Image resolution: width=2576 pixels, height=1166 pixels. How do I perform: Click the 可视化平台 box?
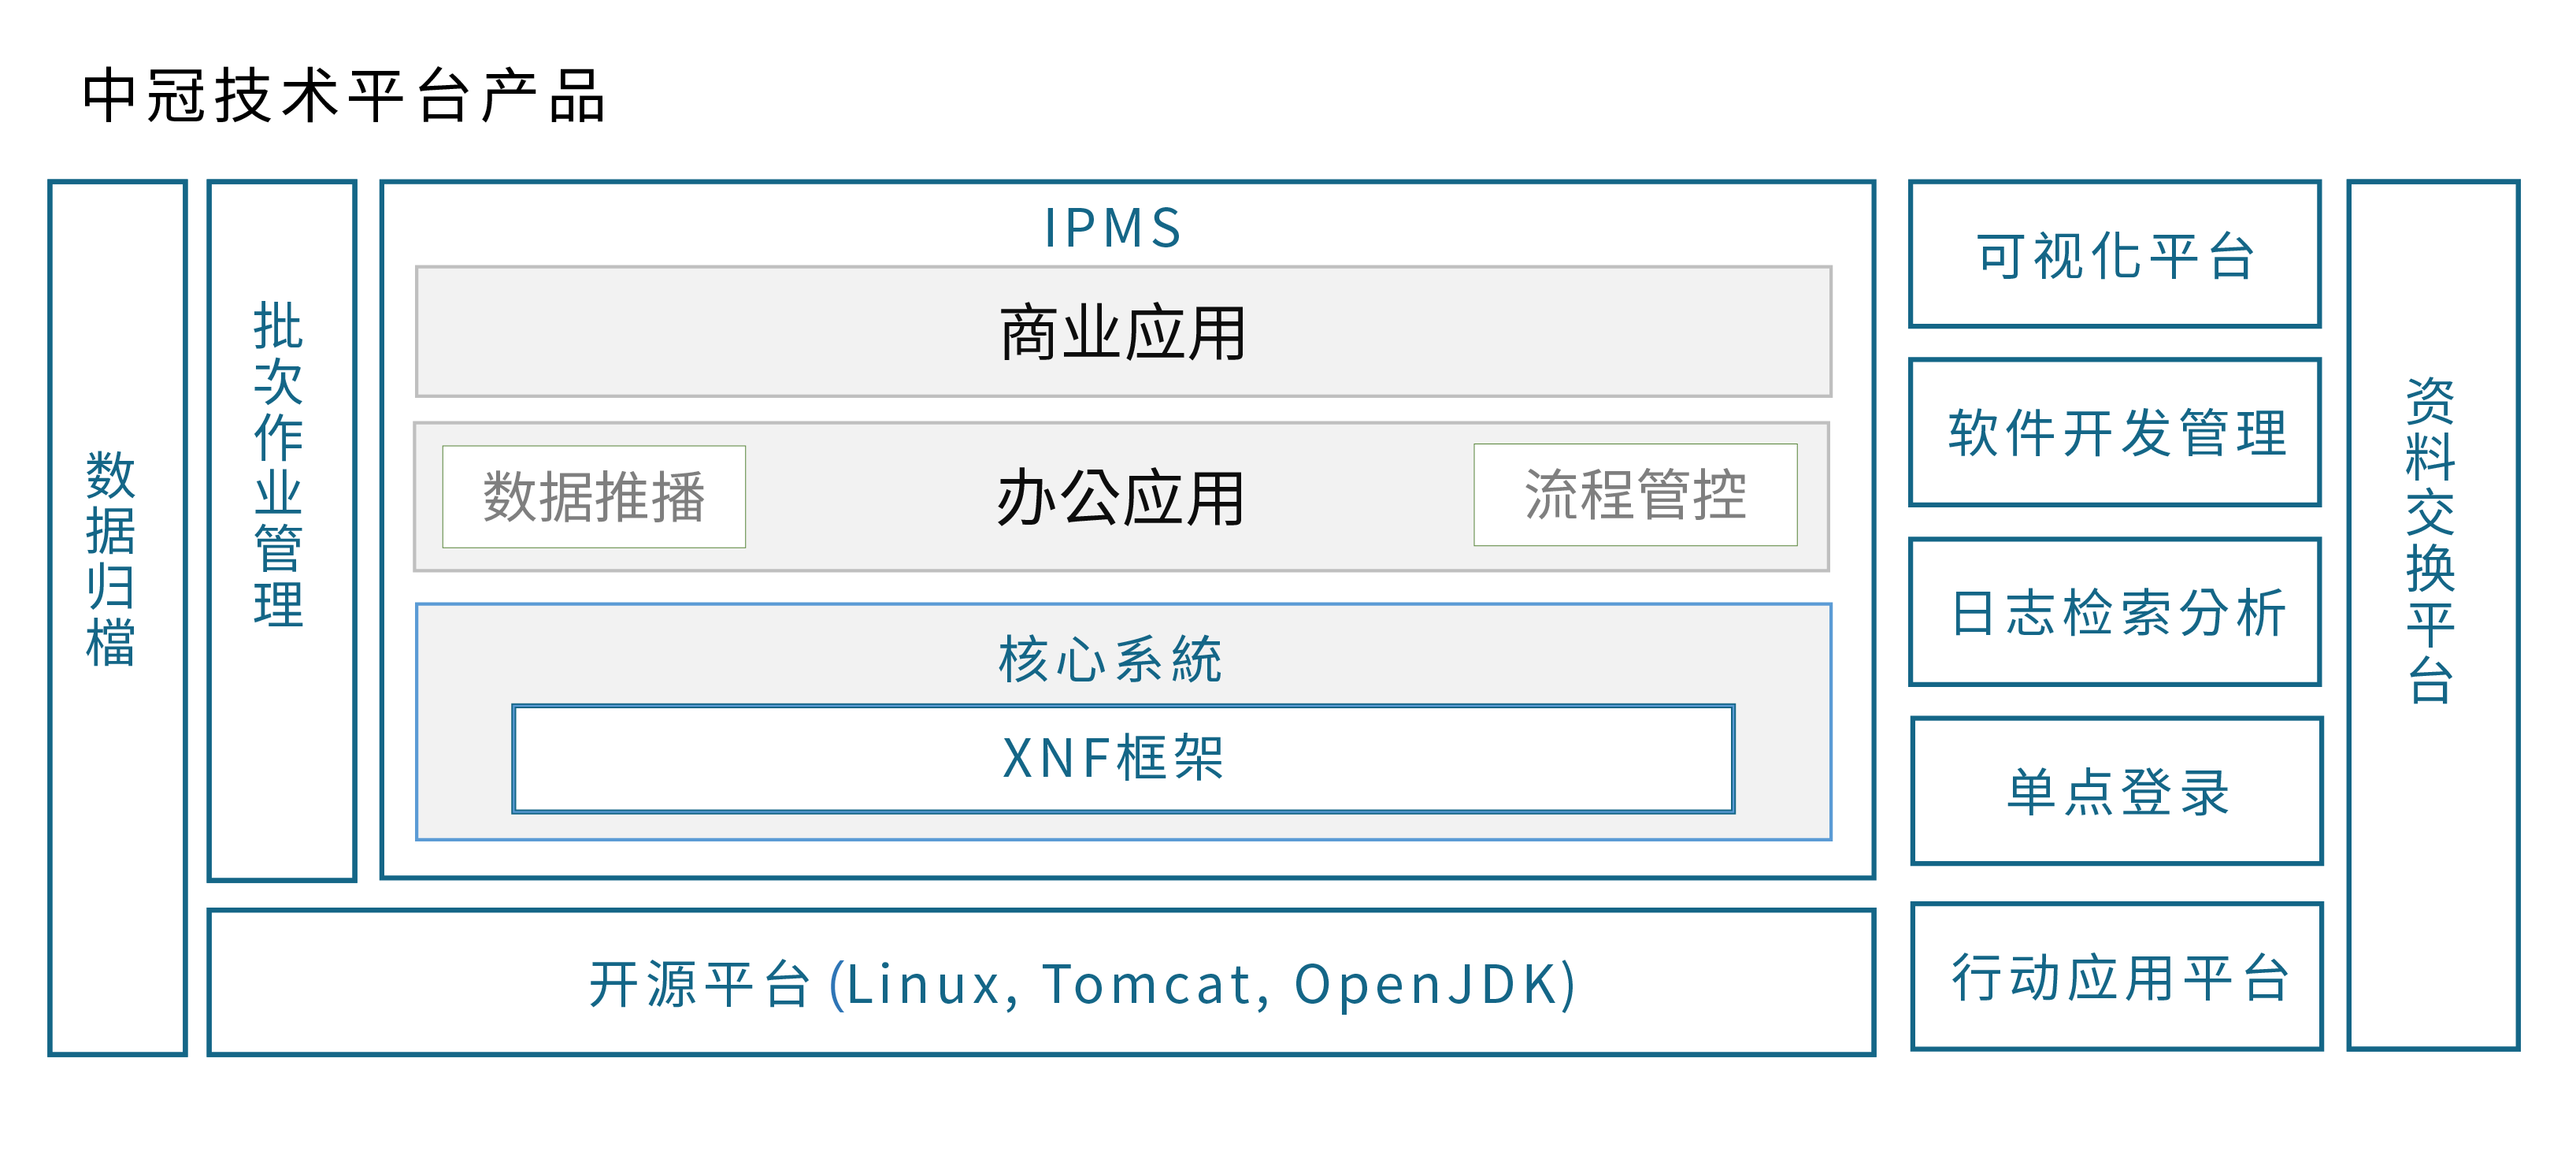click(2115, 254)
